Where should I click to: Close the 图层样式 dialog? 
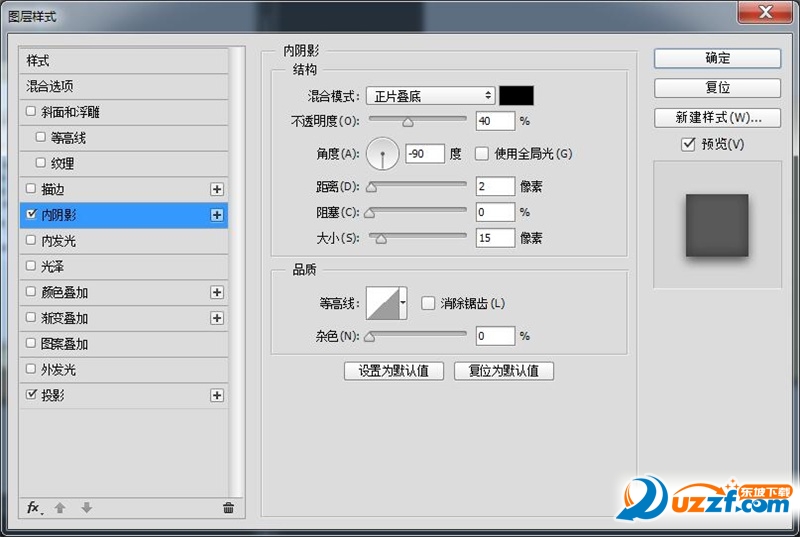tap(765, 12)
